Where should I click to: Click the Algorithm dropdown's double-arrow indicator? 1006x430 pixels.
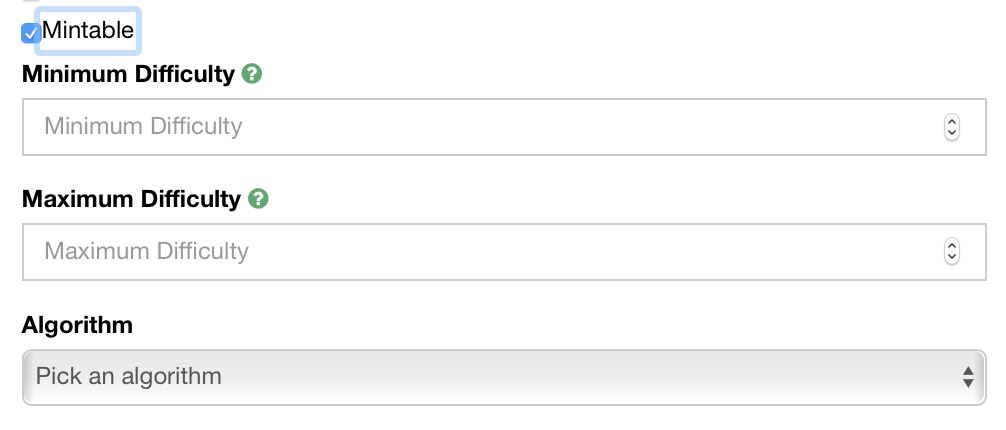pyautogui.click(x=967, y=377)
